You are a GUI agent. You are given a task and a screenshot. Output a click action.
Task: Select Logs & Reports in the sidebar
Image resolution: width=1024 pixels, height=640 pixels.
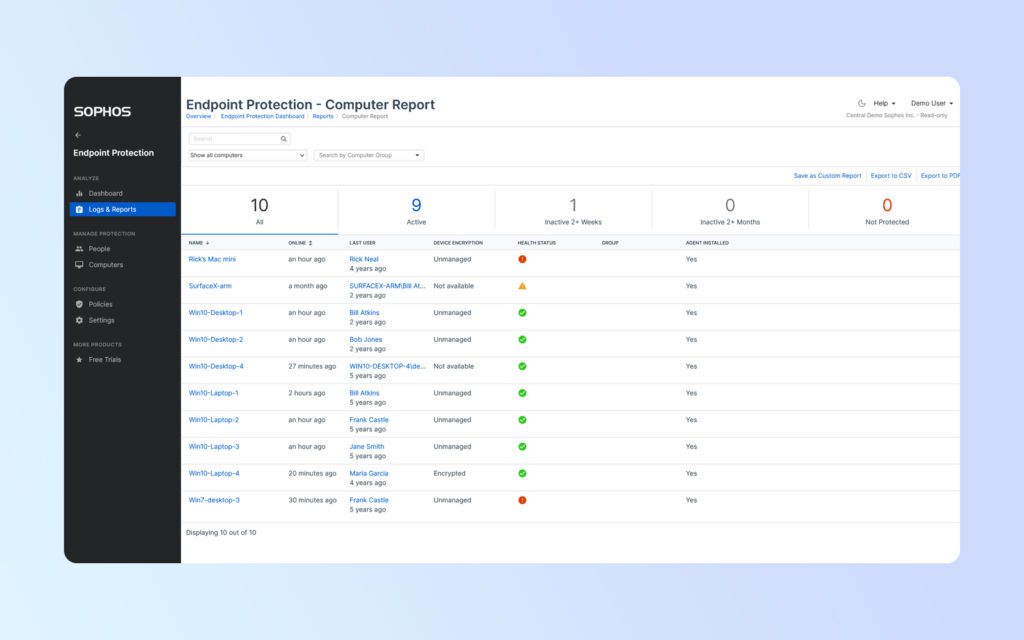(x=114, y=208)
